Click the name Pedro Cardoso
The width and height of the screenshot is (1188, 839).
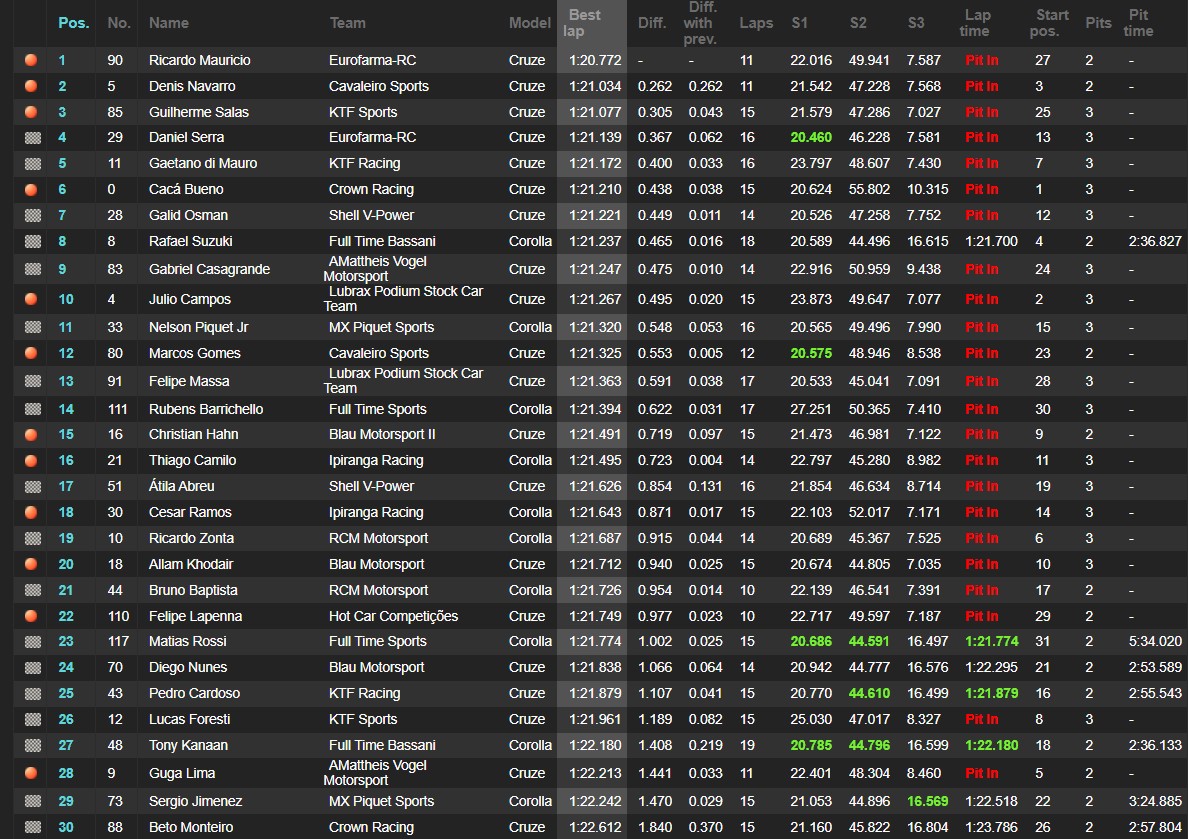click(x=194, y=693)
